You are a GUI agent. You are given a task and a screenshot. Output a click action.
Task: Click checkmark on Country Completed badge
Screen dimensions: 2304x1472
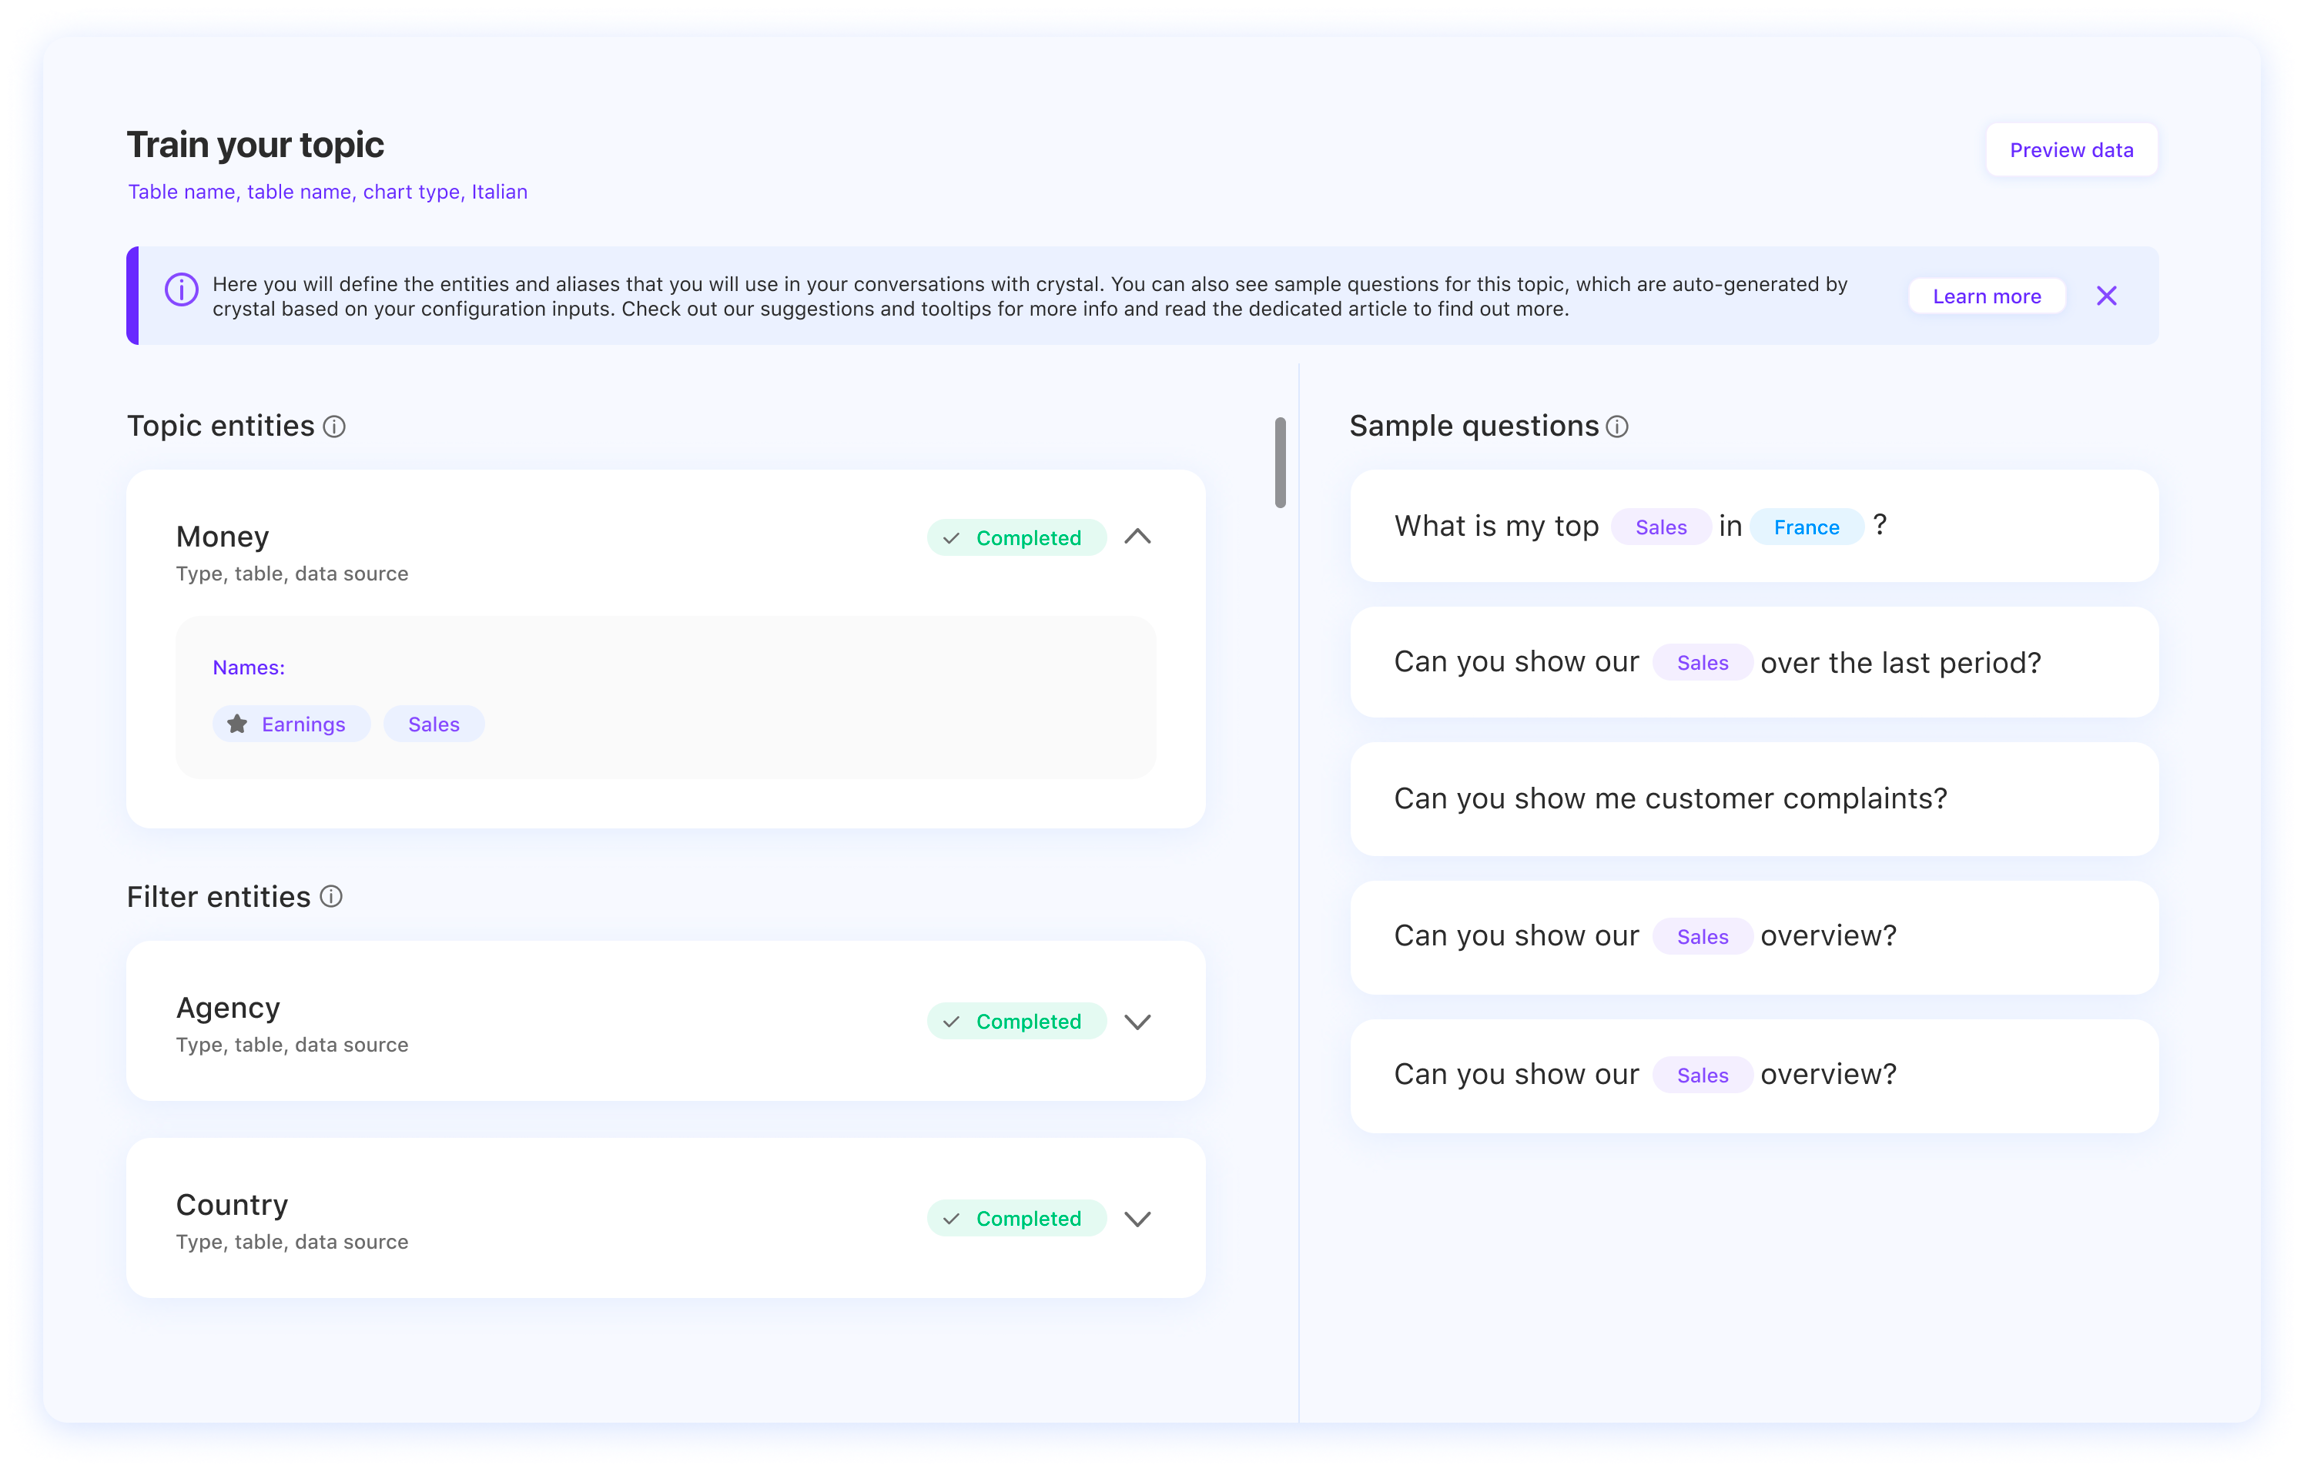[x=952, y=1219]
